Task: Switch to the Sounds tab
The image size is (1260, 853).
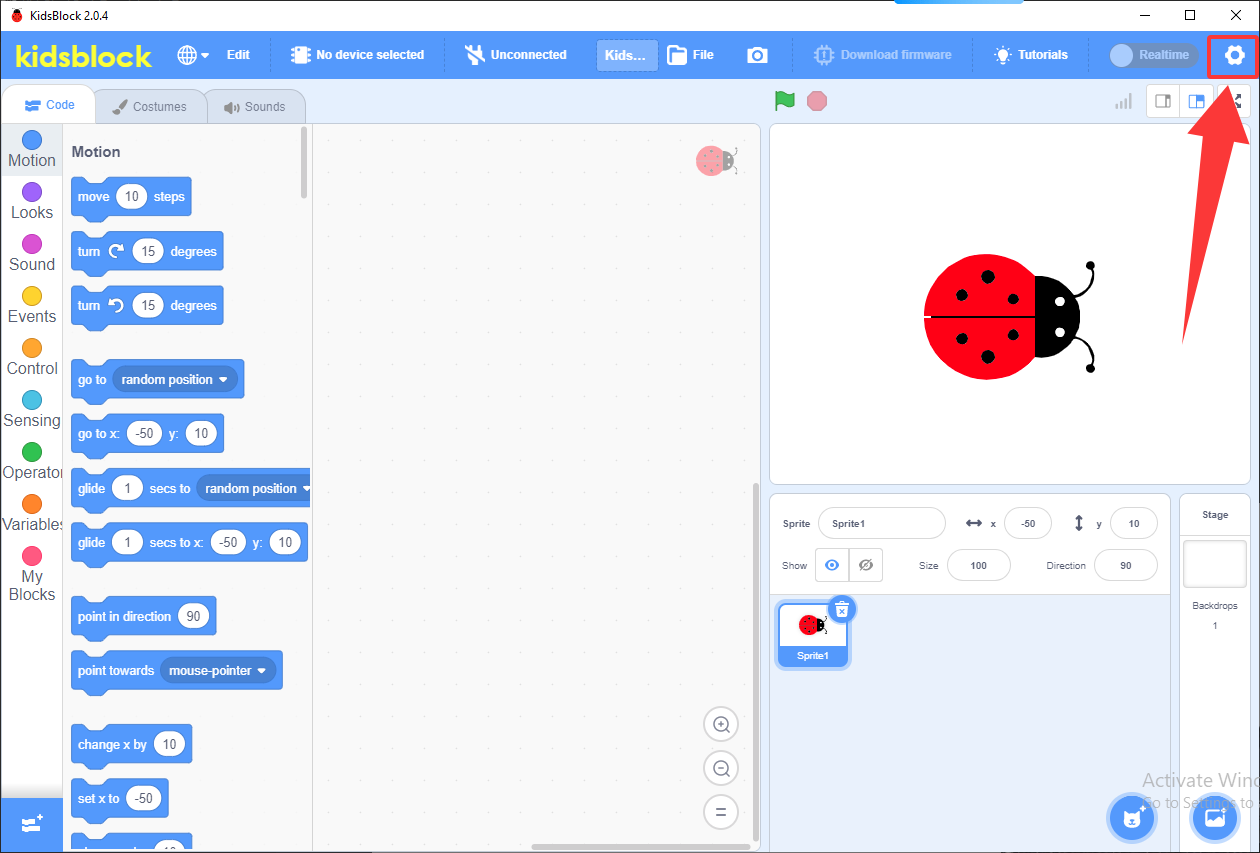Action: pos(255,107)
